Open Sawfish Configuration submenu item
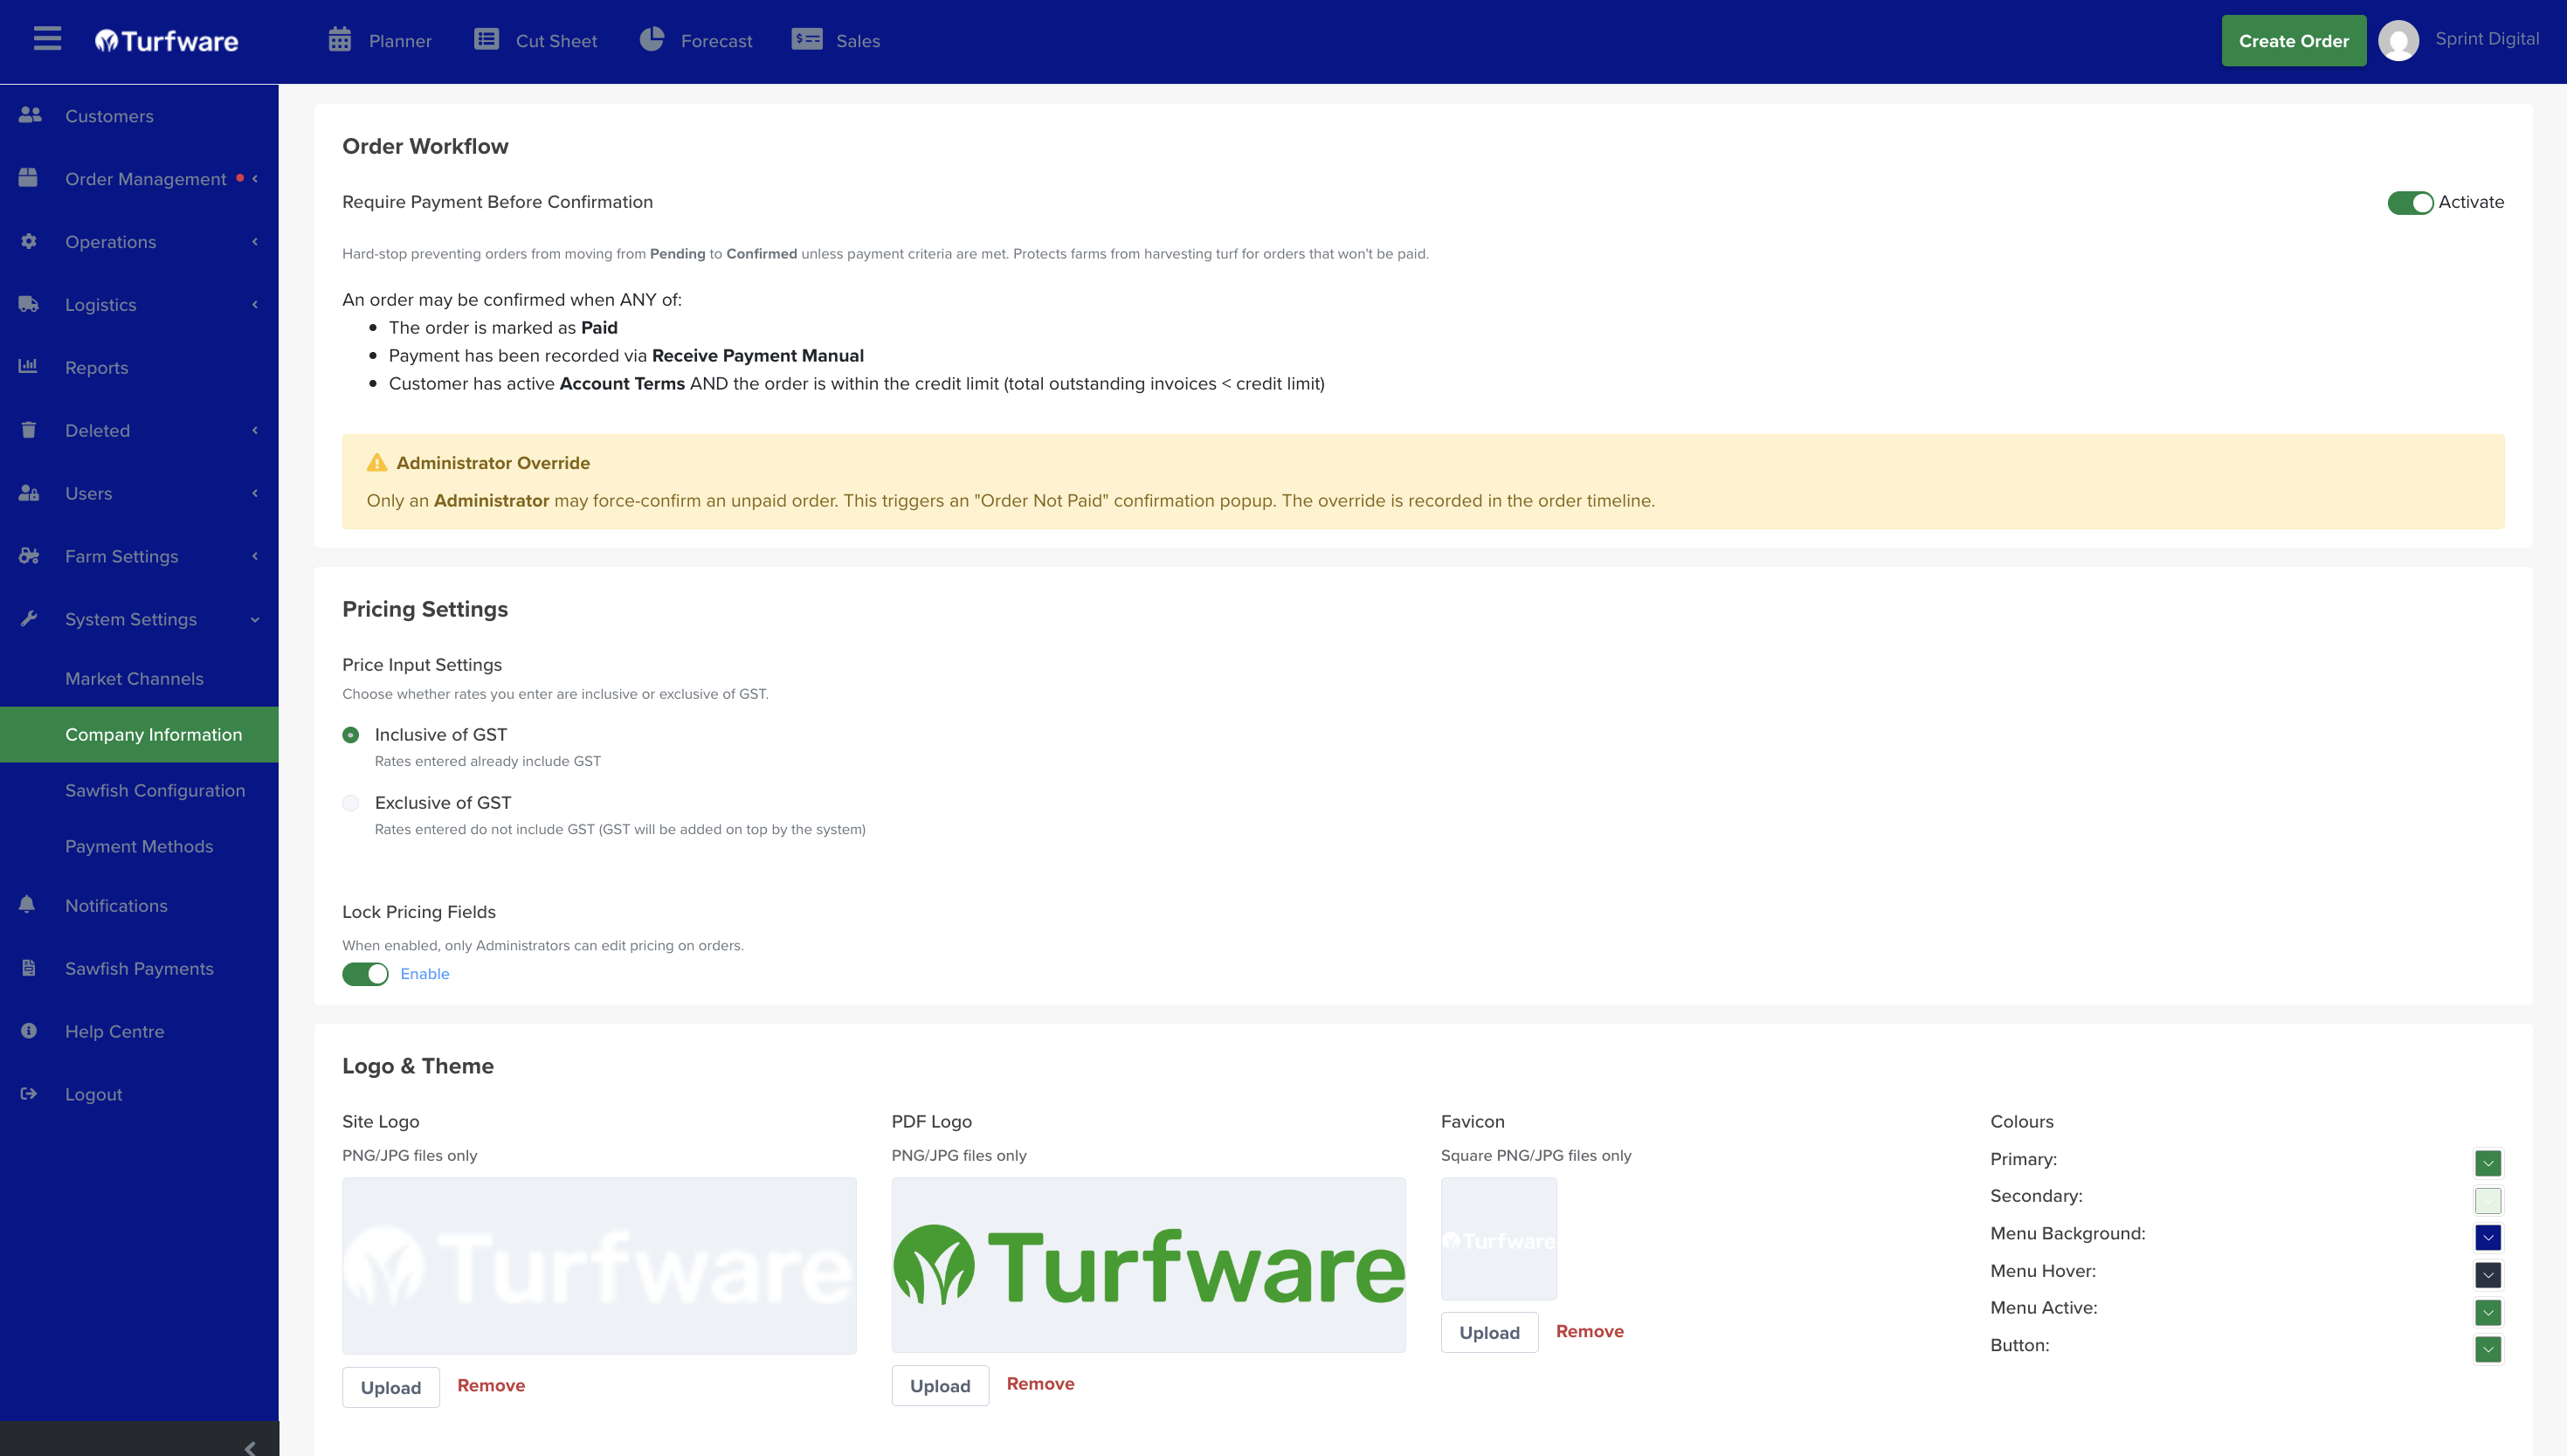Image resolution: width=2567 pixels, height=1456 pixels. (155, 791)
